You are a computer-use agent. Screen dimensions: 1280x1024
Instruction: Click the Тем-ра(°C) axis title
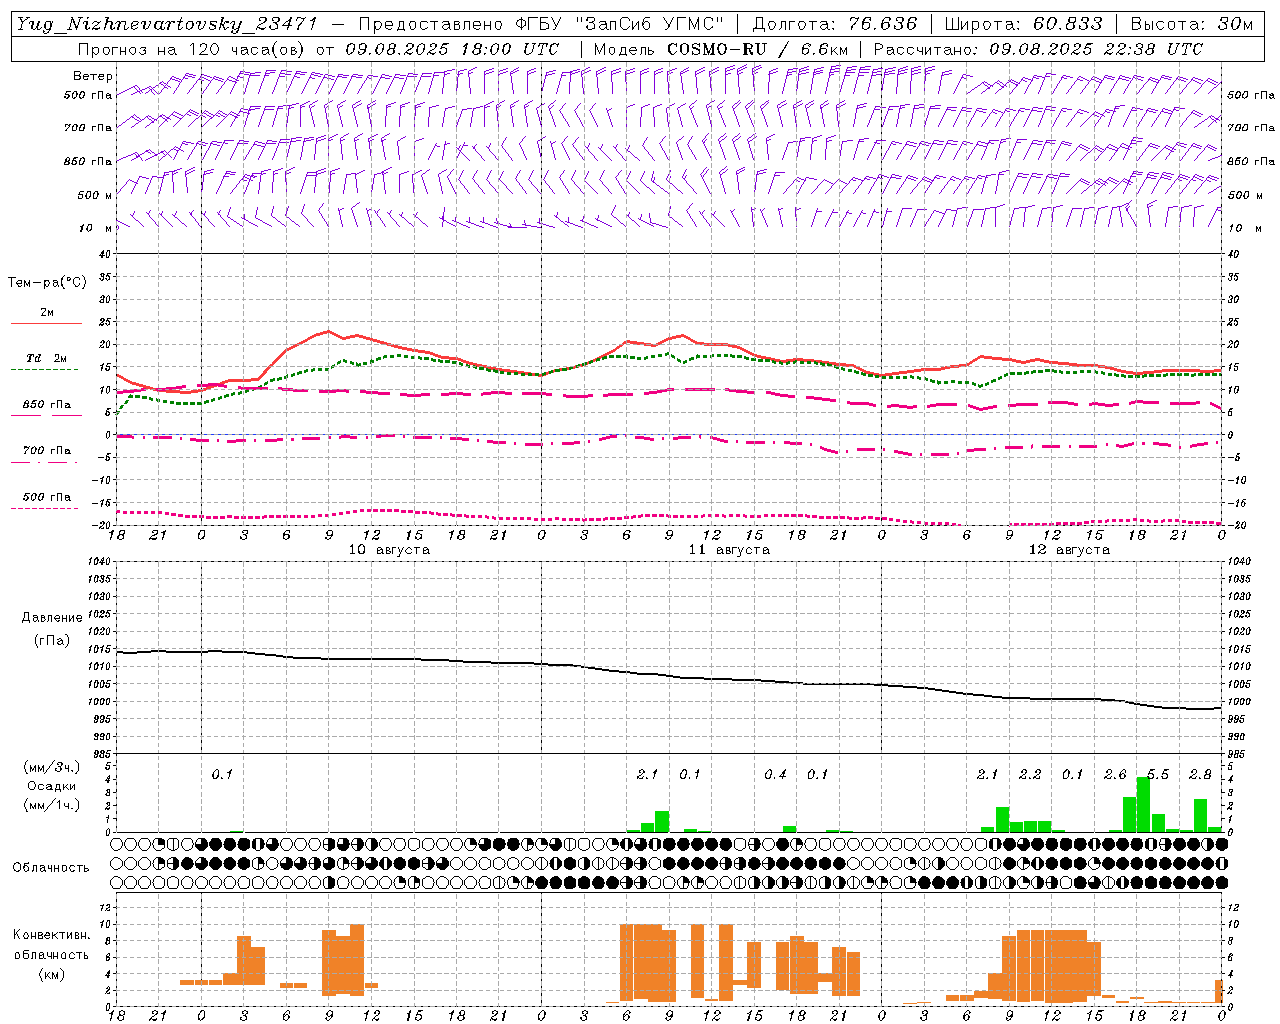pyautogui.click(x=47, y=283)
